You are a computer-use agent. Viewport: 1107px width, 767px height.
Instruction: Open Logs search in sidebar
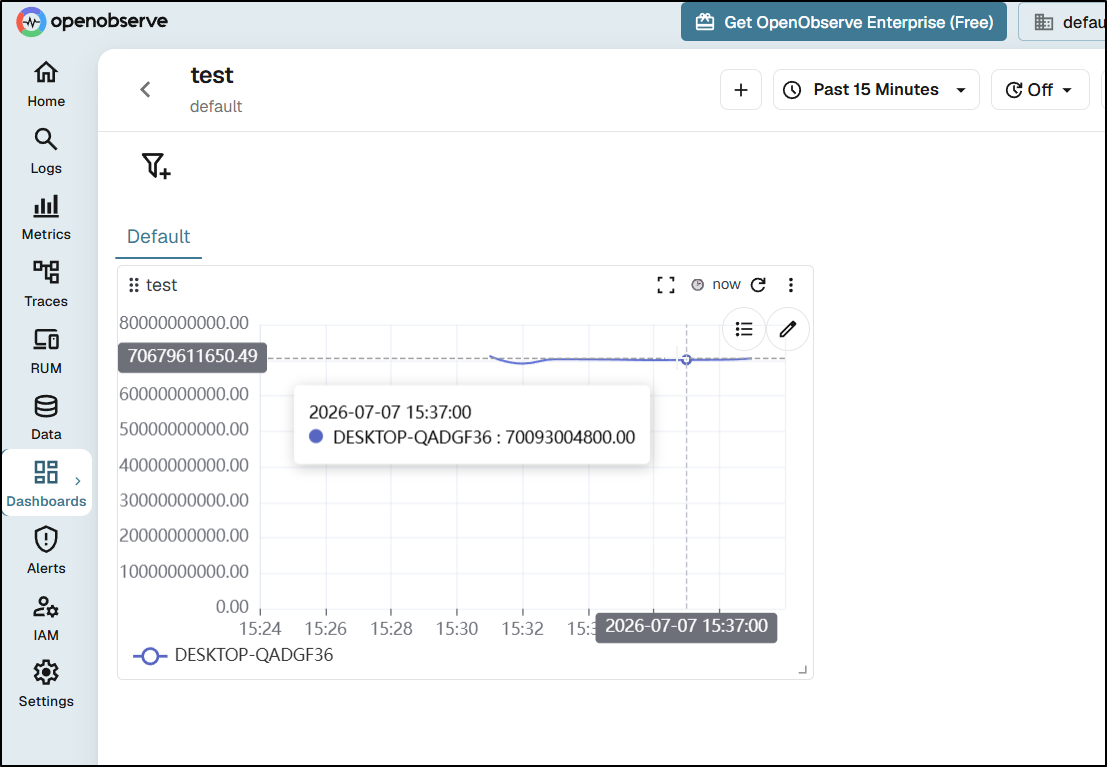pos(46,152)
